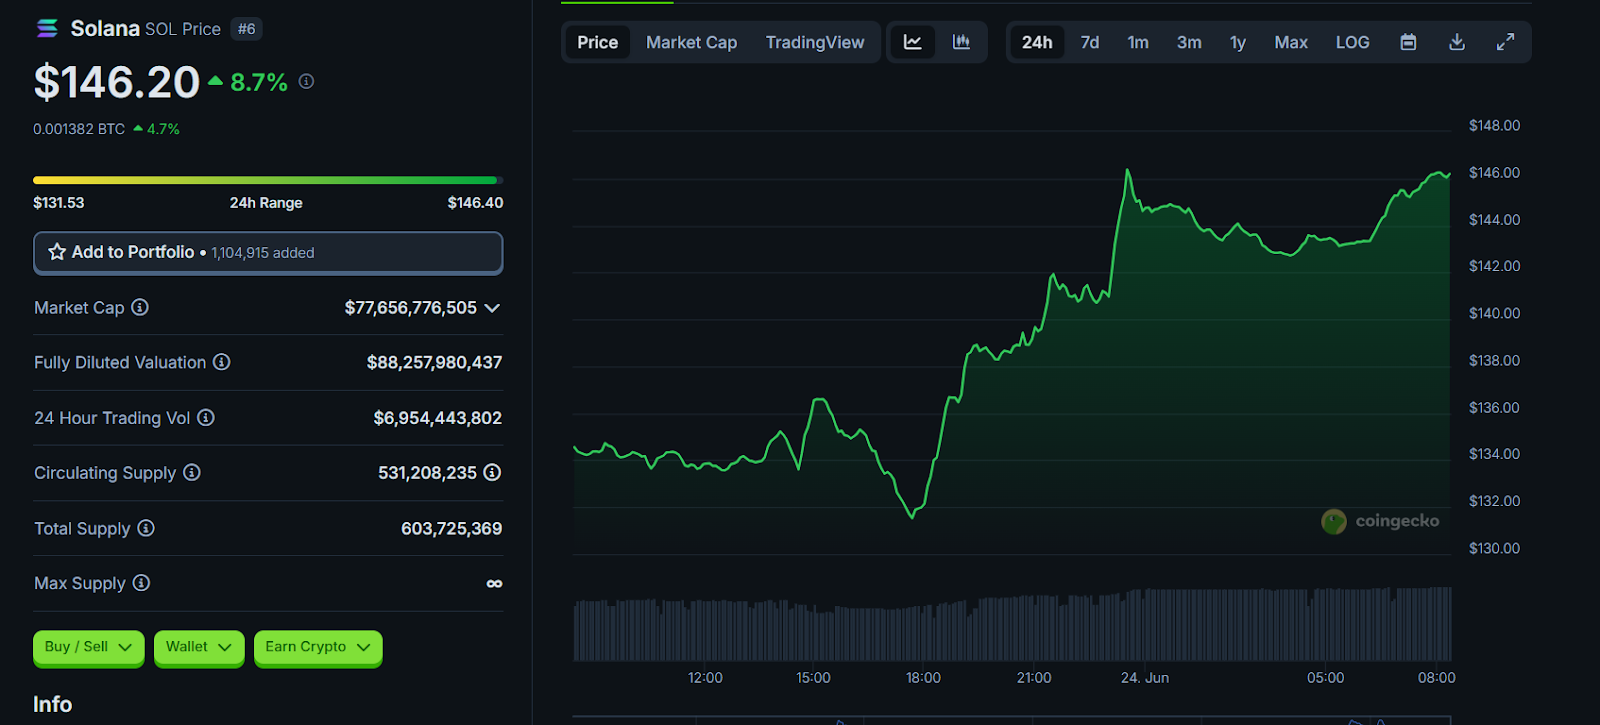Expand chart to fullscreen
Viewport: 1600px width, 725px height.
(x=1505, y=42)
